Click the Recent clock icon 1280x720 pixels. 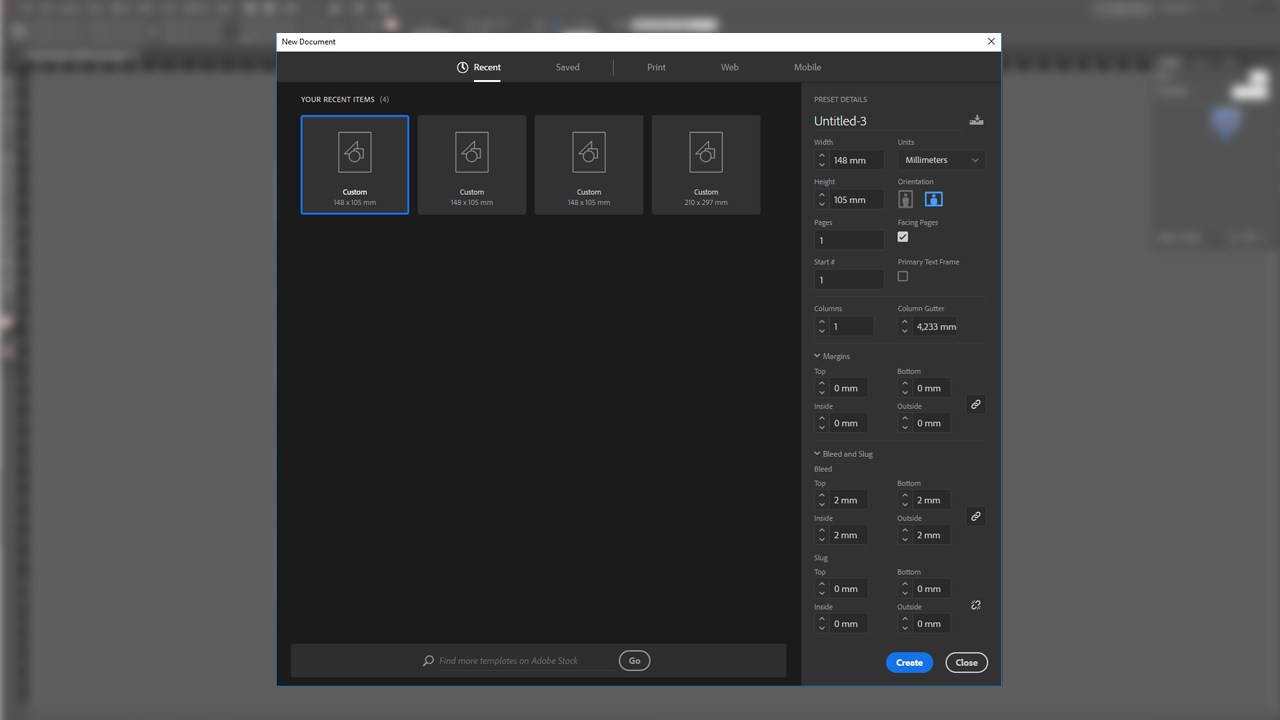462,67
